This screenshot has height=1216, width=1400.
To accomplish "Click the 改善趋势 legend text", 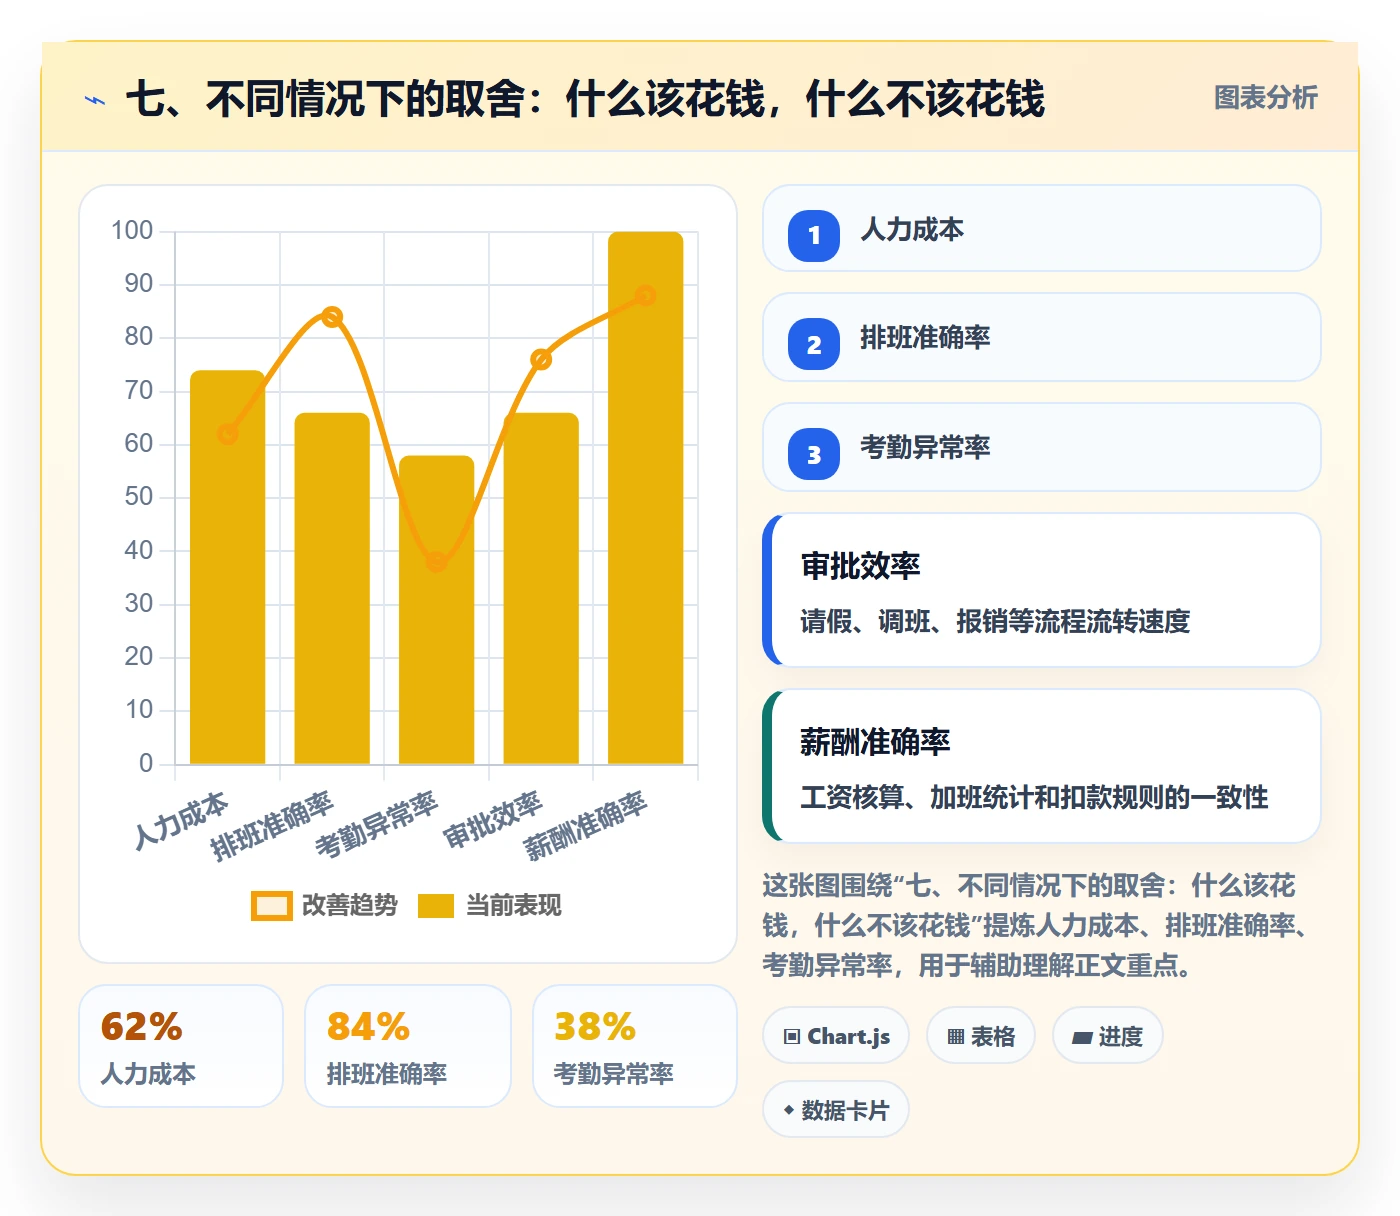I will point(350,905).
